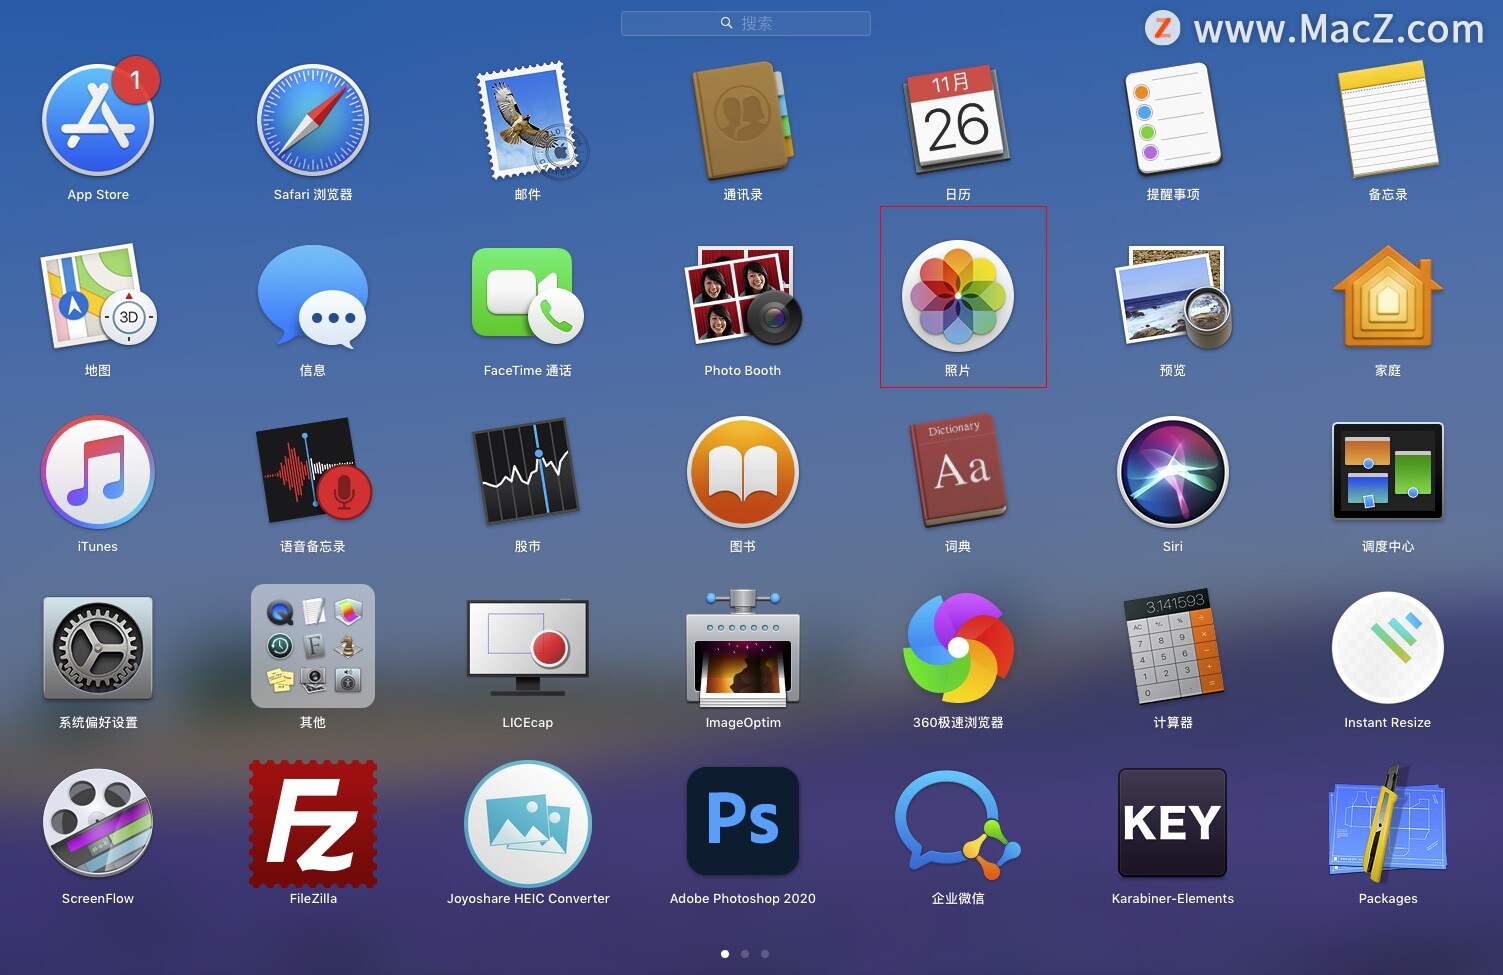This screenshot has height=975, width=1503.
Task: Open the 家庭 Home app
Action: (x=1388, y=296)
